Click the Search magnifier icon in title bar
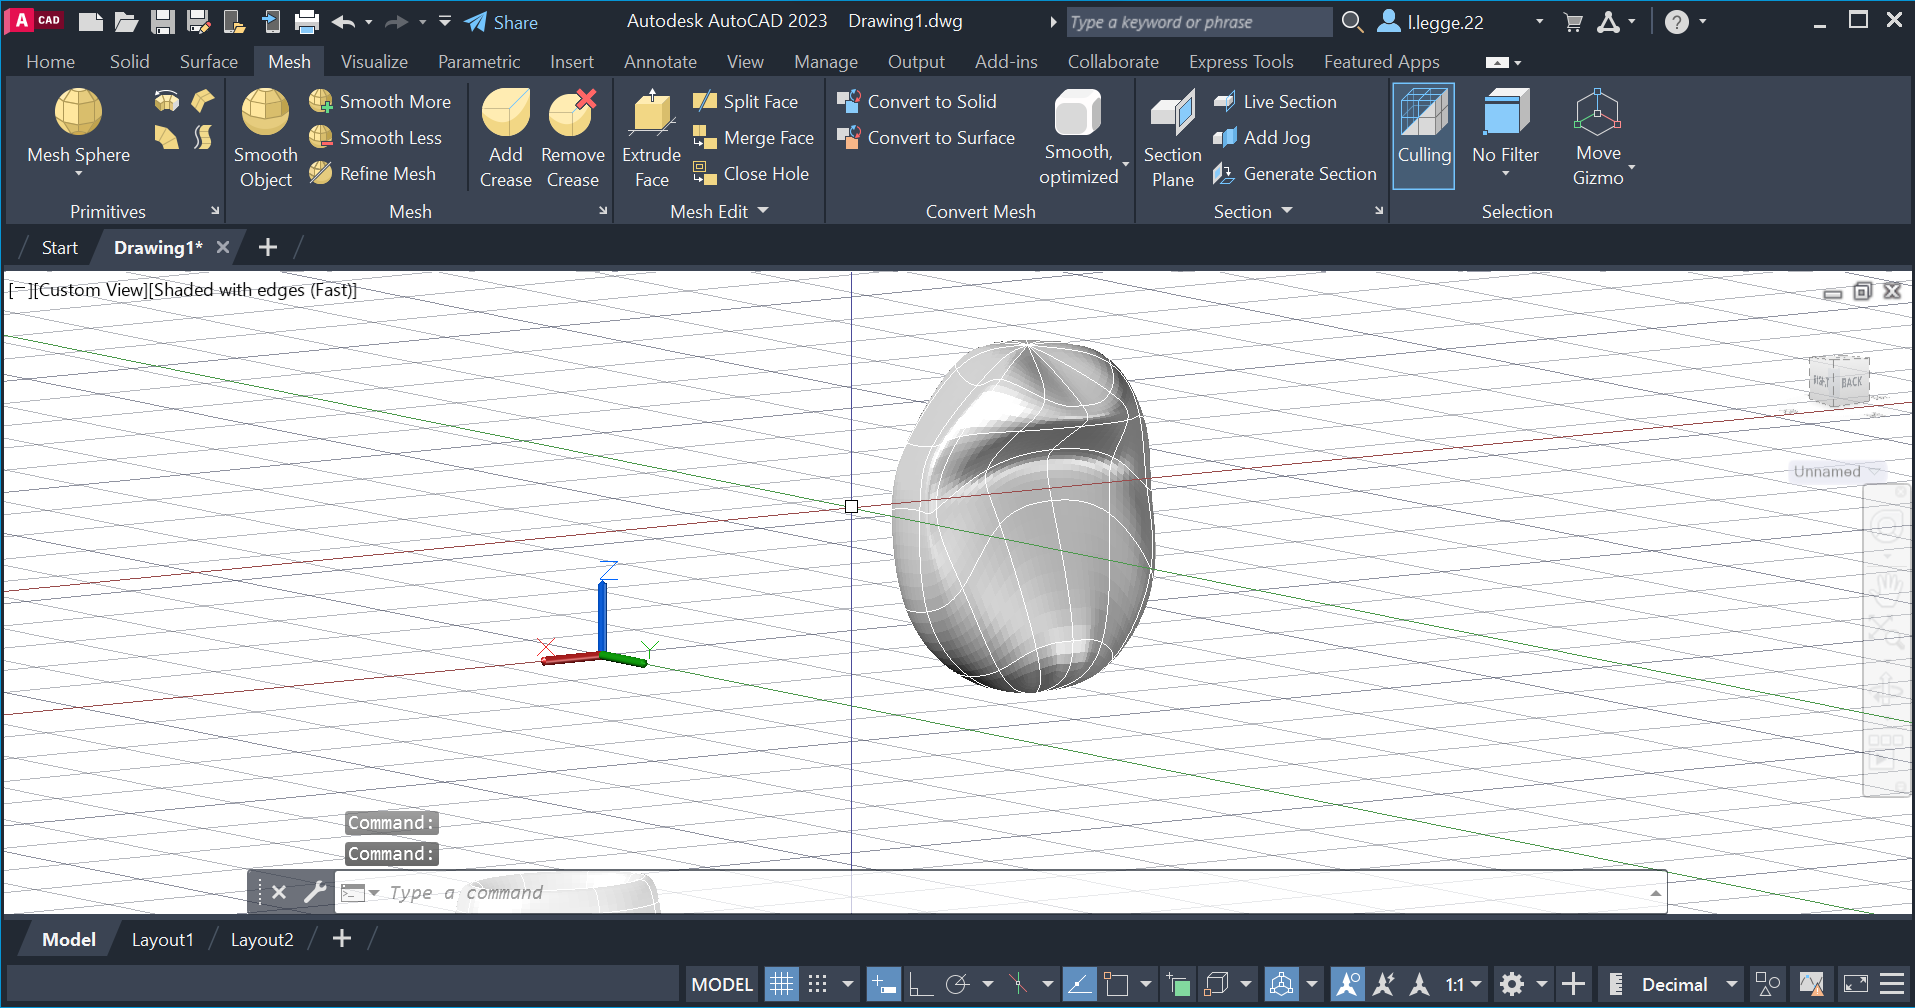Screen dimensions: 1915x1008 pyautogui.click(x=1352, y=21)
